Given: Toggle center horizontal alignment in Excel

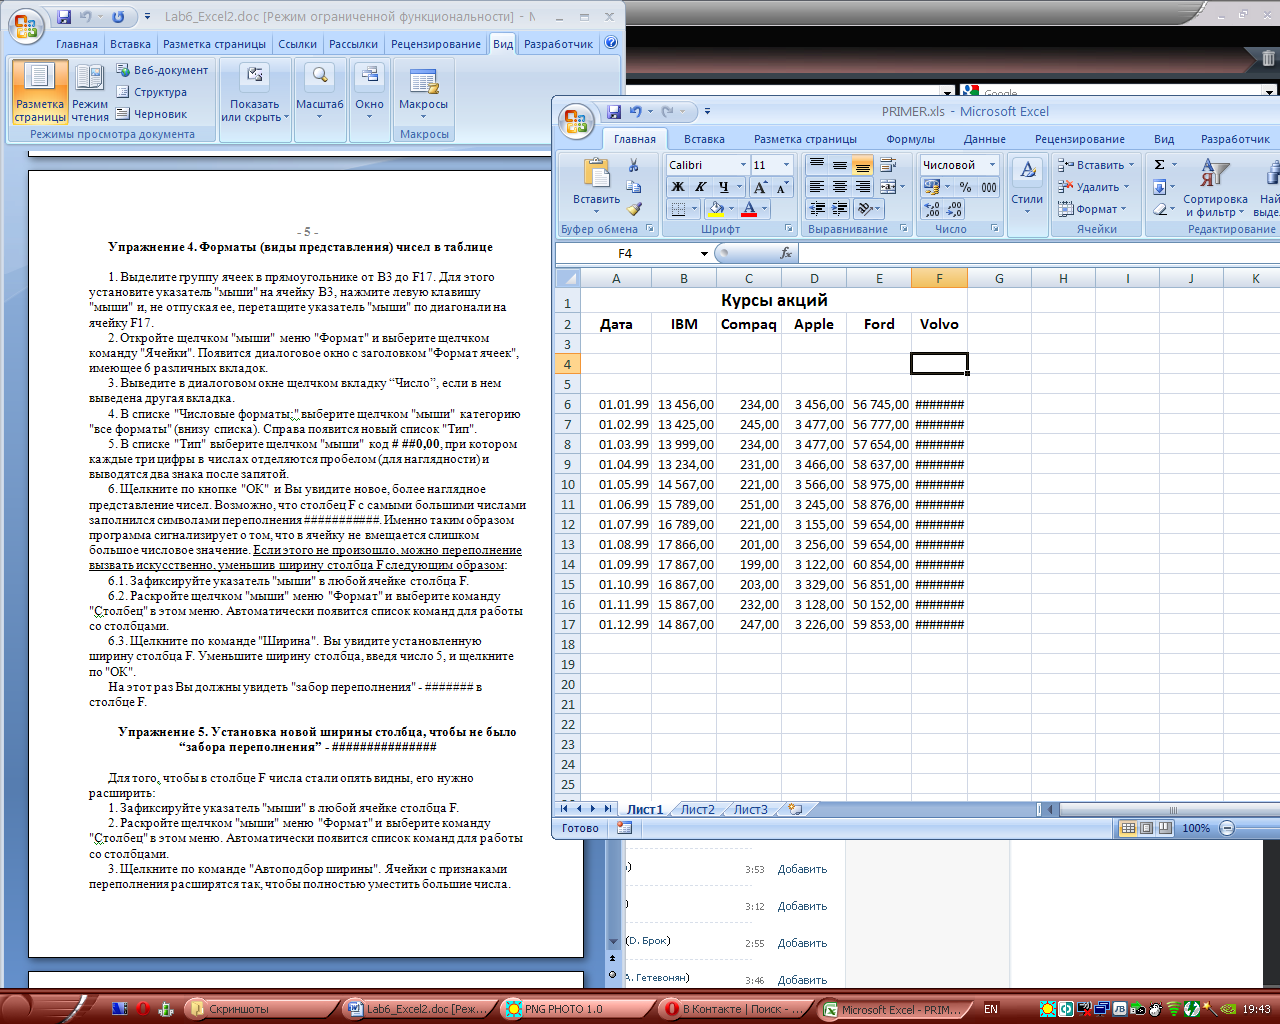Looking at the screenshot, I should [840, 187].
